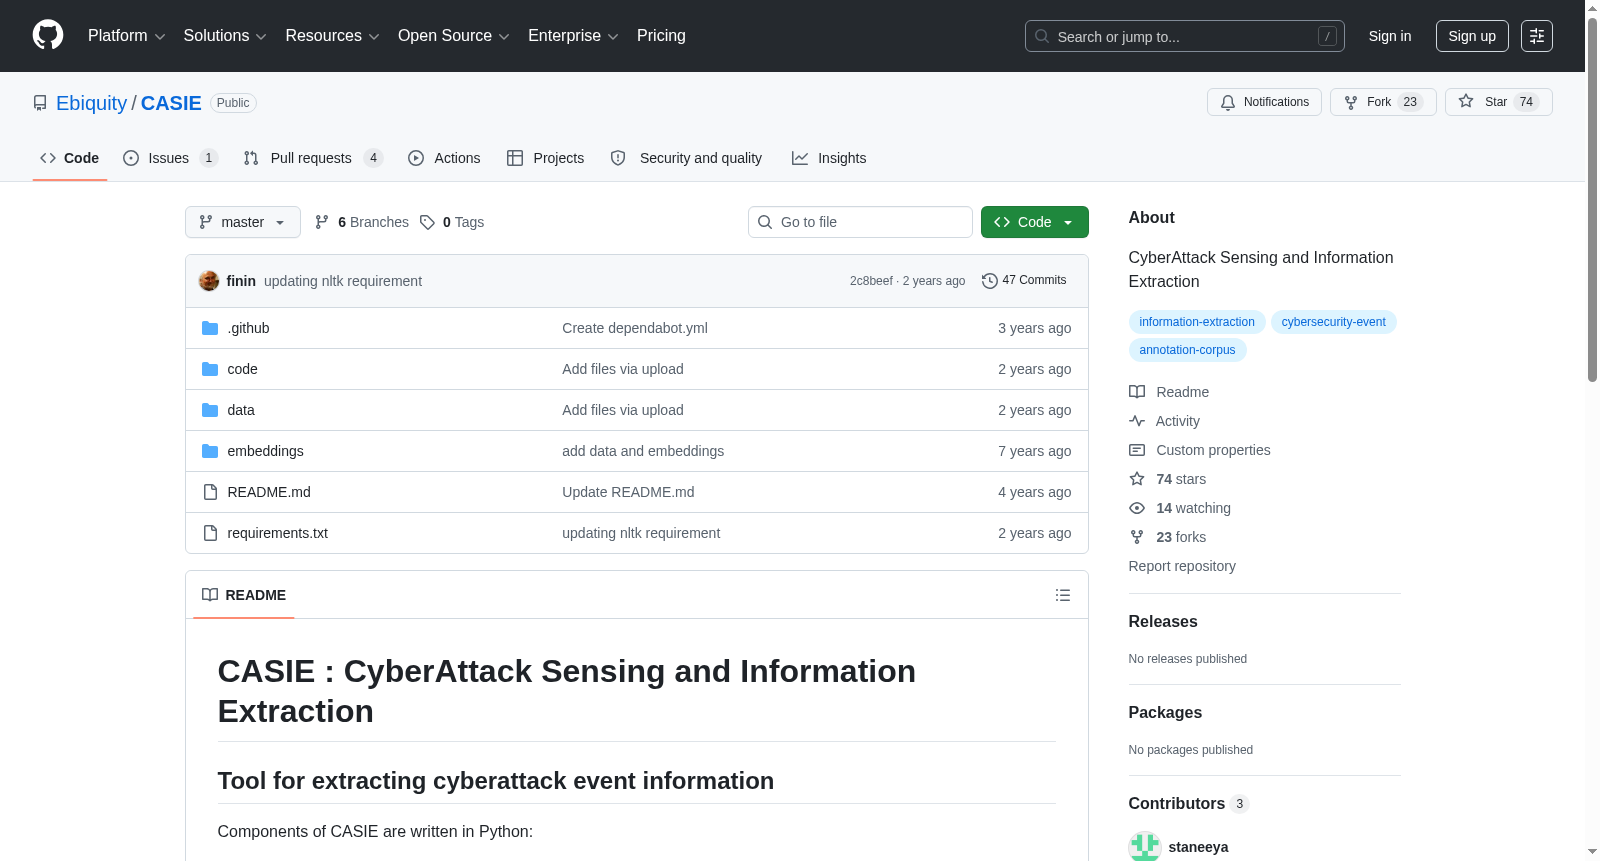Screen dimensions: 1600x861
Task: View the 47 Commits history
Action: pos(1024,281)
